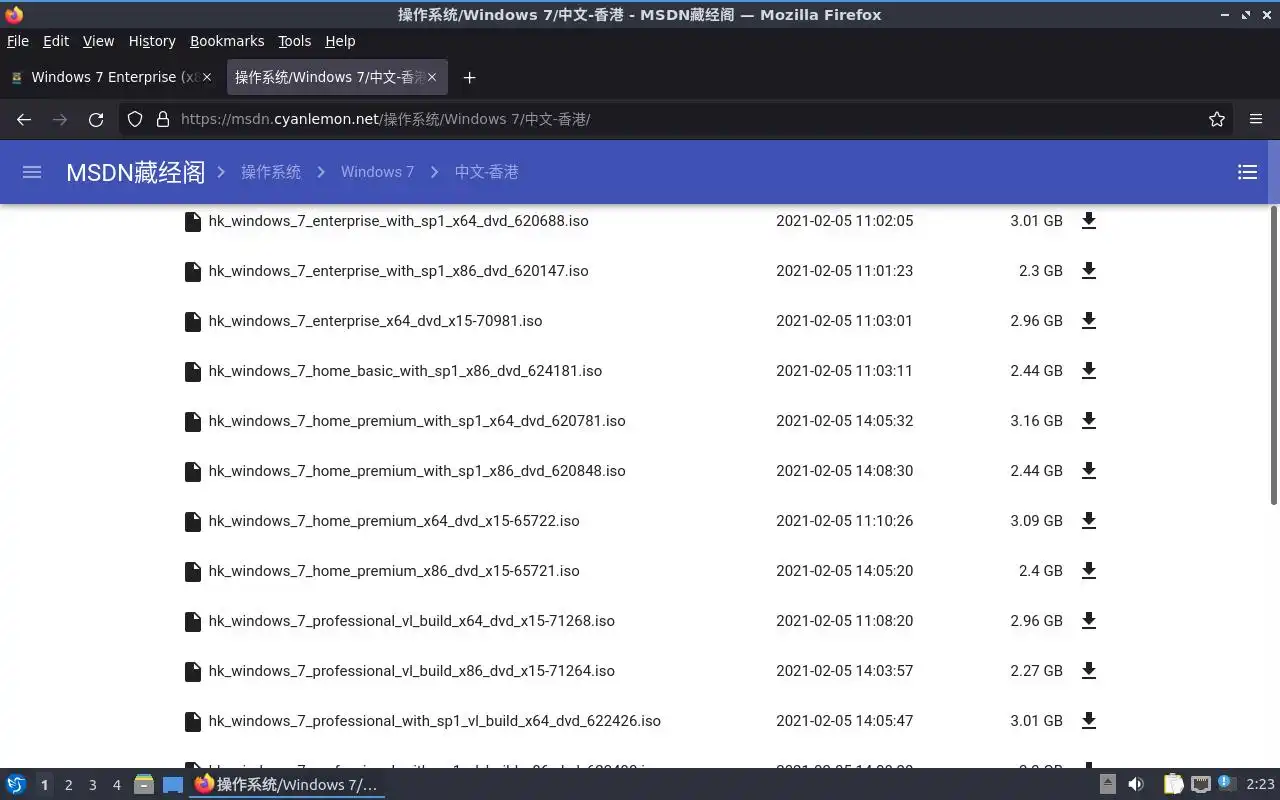
Task: Switch to Windows 7 Enterprise tab
Action: pos(111,77)
